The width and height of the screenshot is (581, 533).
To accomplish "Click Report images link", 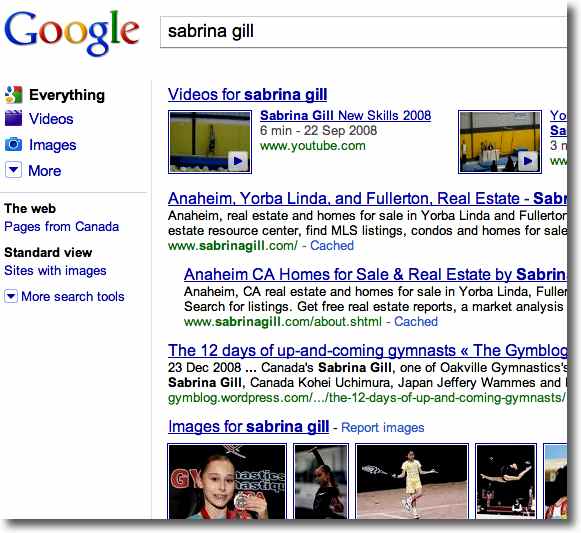I will 382,427.
